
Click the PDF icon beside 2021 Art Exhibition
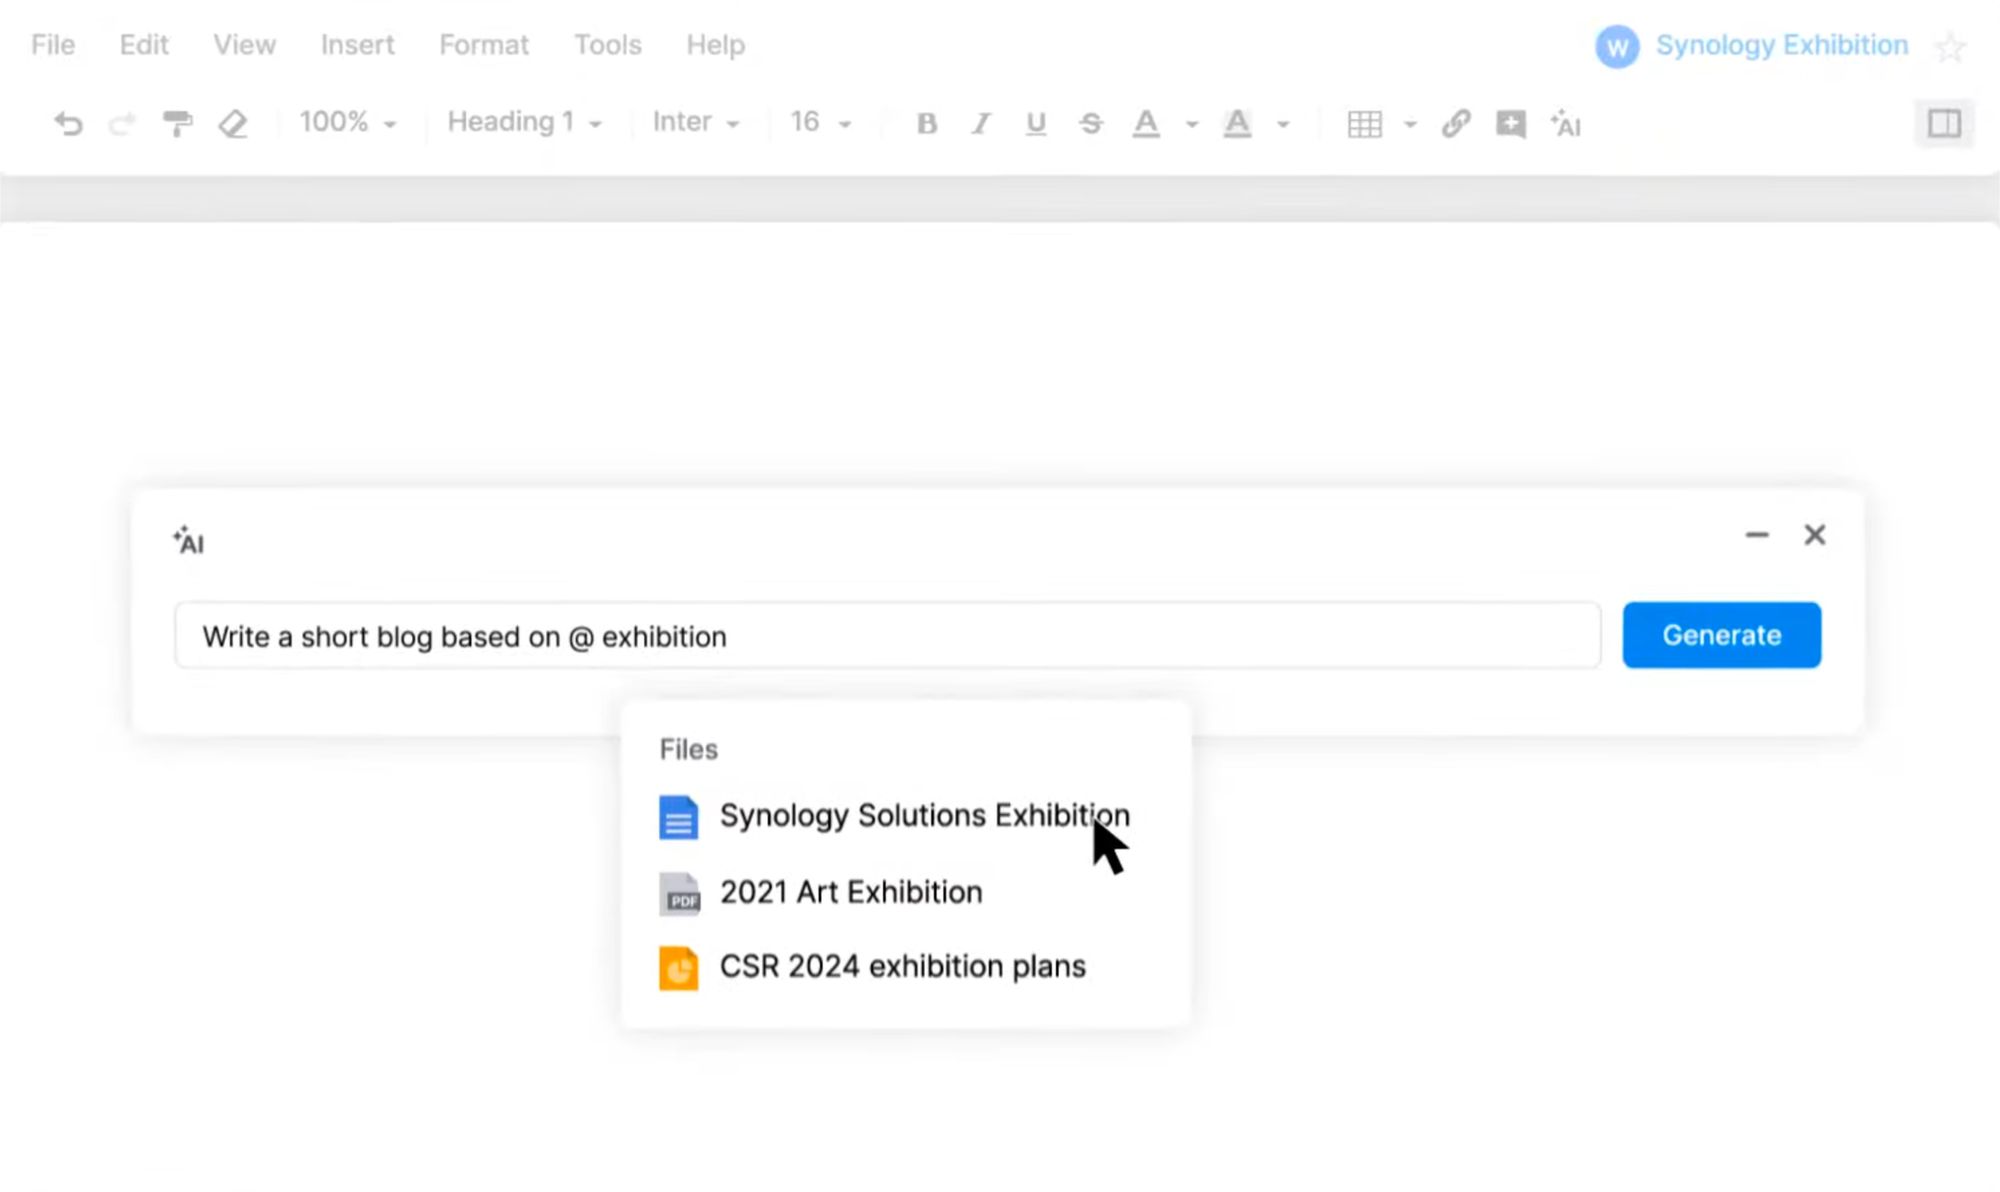[679, 893]
